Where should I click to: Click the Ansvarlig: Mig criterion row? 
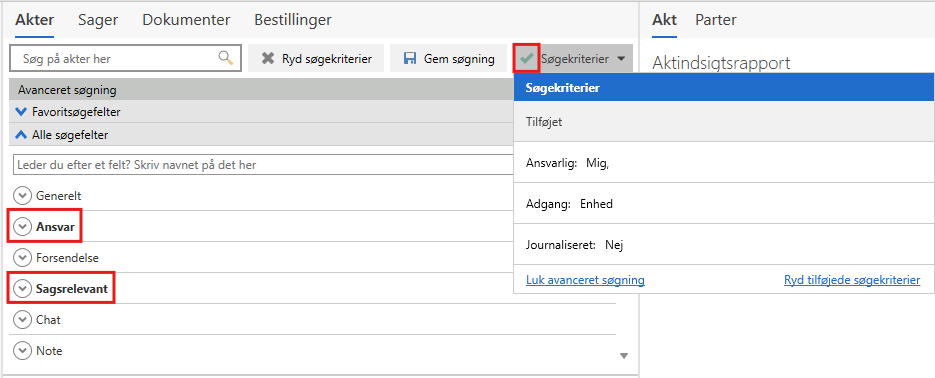pos(723,163)
